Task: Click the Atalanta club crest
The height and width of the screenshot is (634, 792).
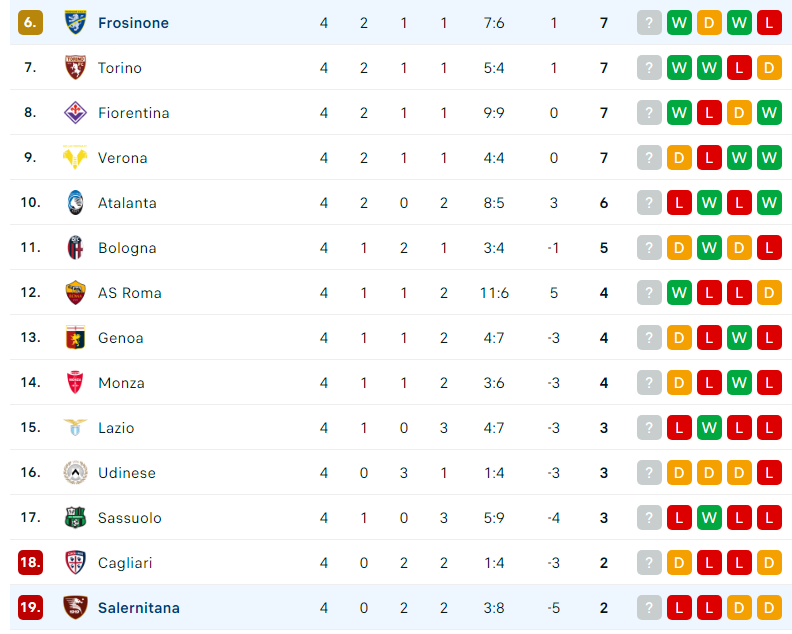Action: (x=75, y=203)
